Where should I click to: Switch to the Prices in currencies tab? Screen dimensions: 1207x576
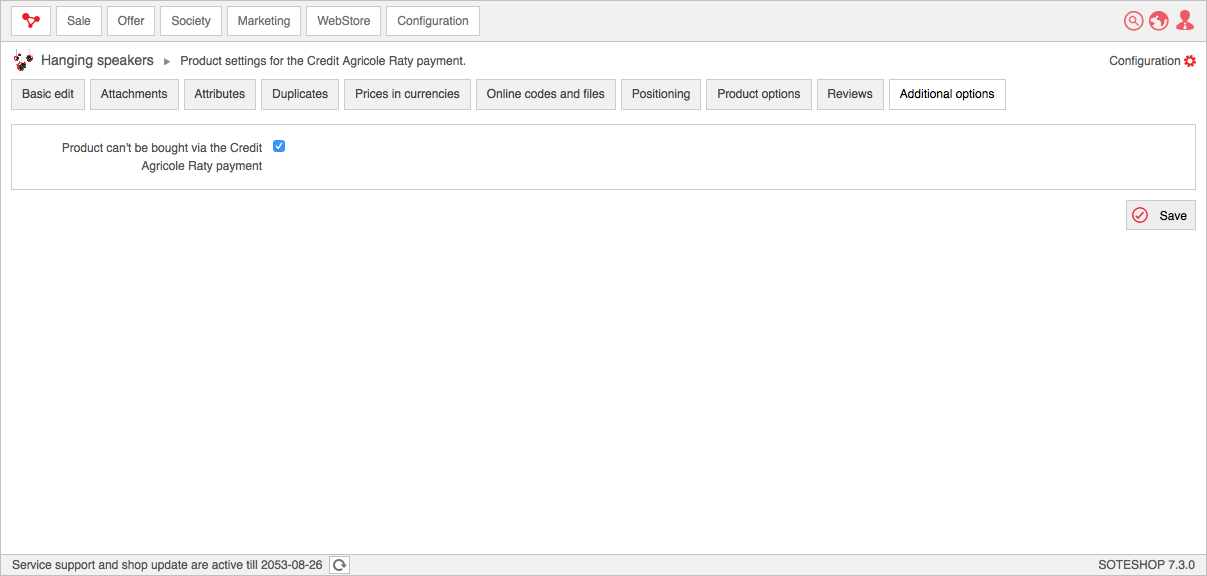[407, 94]
